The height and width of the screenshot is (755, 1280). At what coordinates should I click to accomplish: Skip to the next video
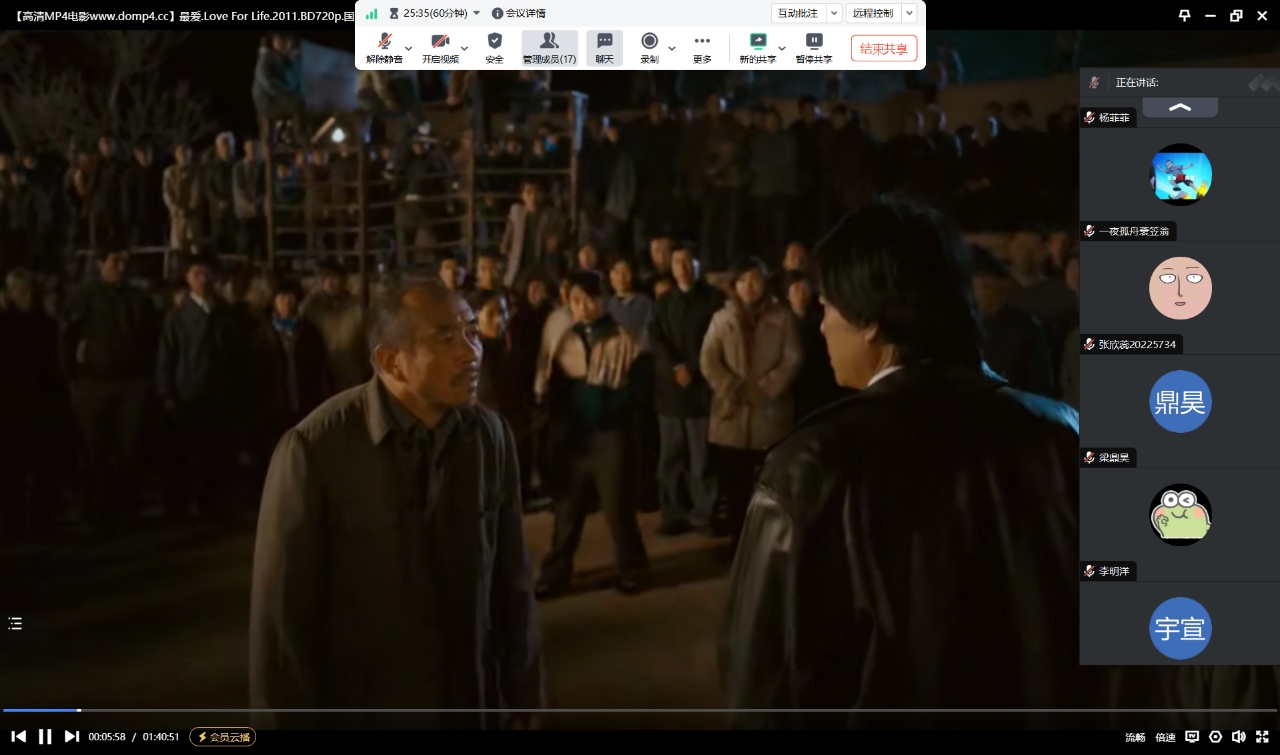click(71, 737)
